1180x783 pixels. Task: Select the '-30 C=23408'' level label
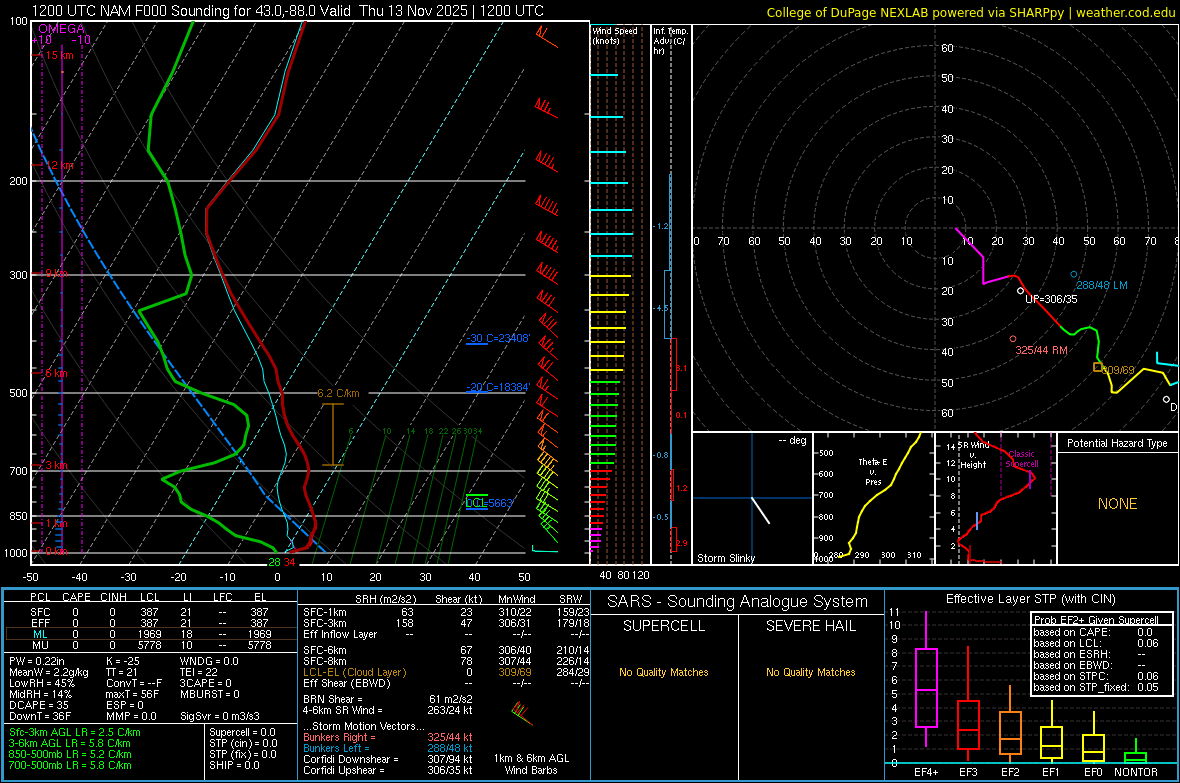click(x=498, y=338)
